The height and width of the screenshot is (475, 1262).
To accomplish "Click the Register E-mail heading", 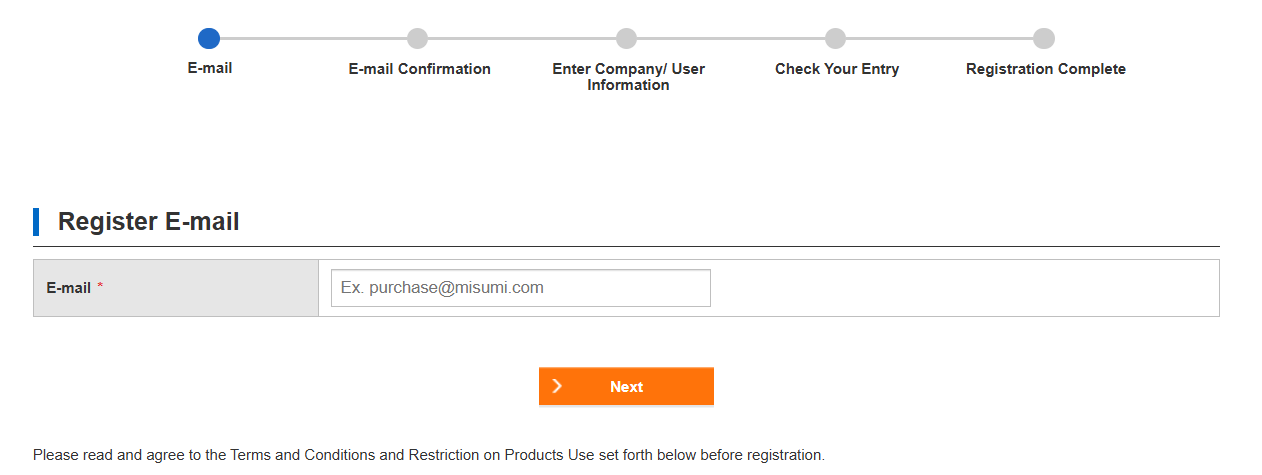I will [x=149, y=222].
